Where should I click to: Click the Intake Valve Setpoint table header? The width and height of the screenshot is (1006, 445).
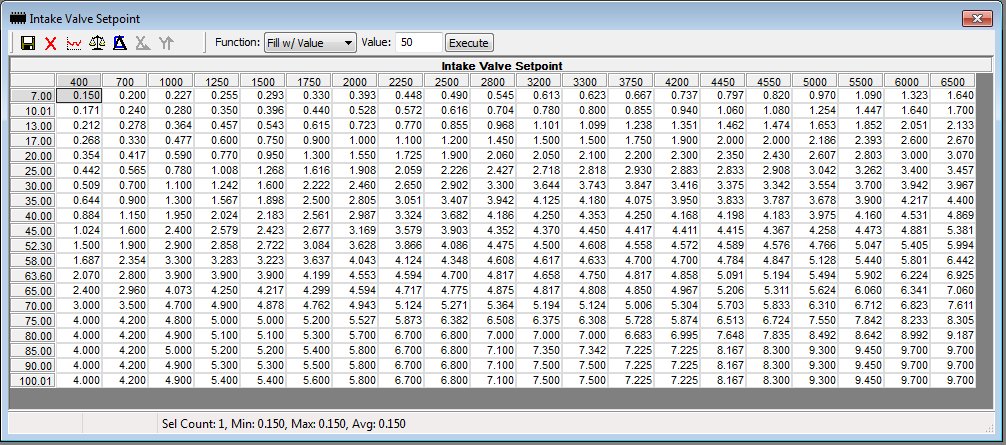[x=502, y=65]
